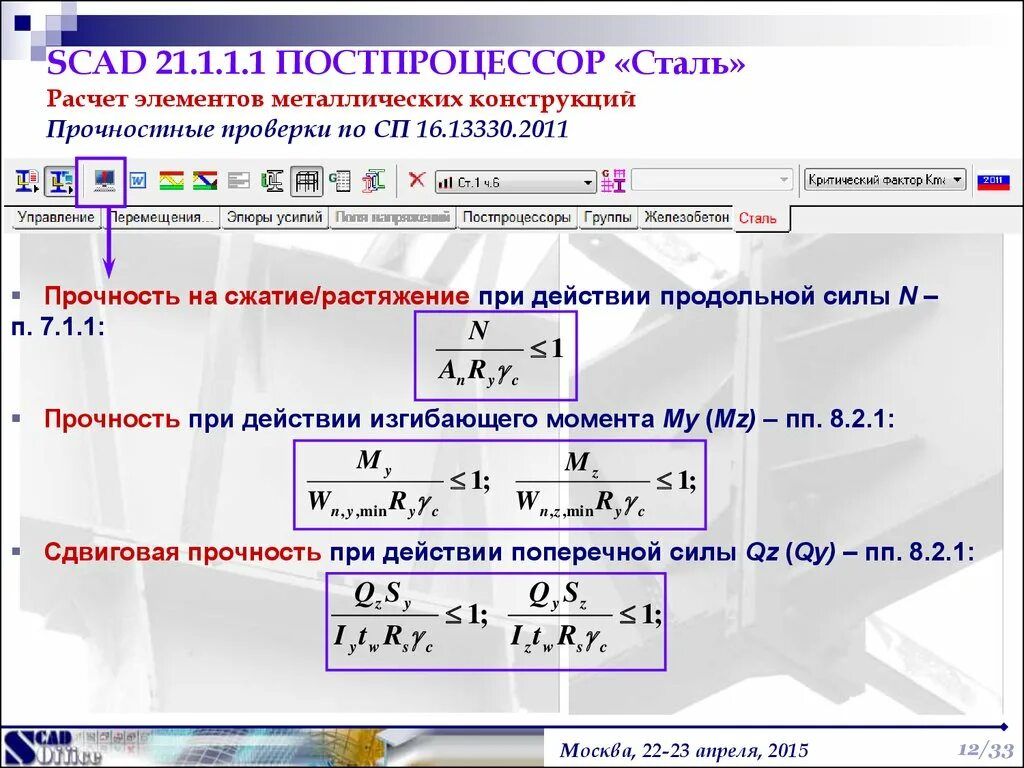Viewport: 1024px width, 768px height.
Task: Click the slide number '12/33'
Action: [x=986, y=749]
